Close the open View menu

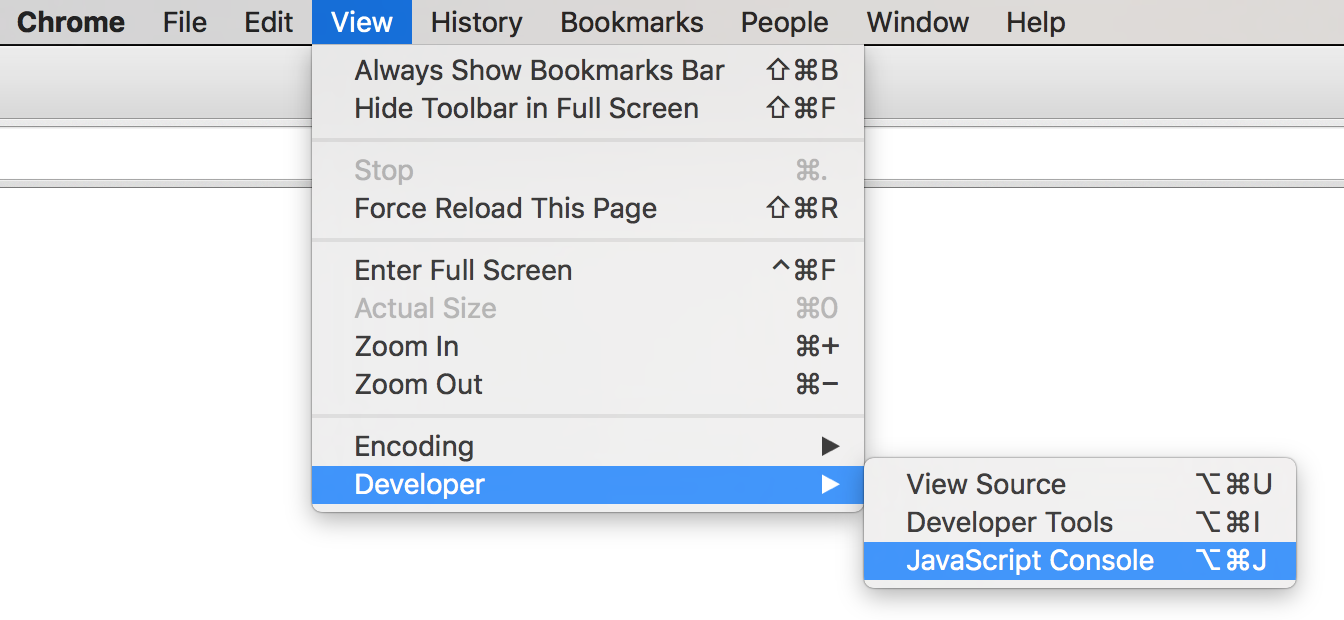pos(362,22)
